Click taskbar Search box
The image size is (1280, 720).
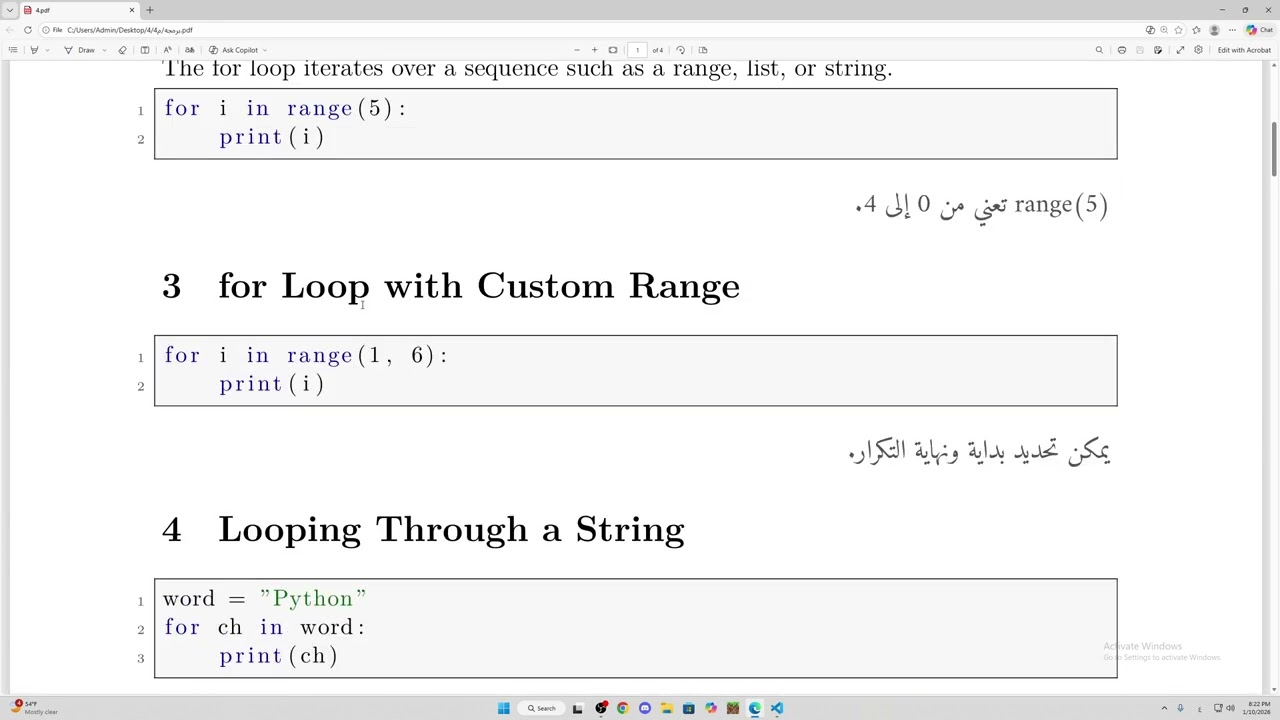point(542,708)
